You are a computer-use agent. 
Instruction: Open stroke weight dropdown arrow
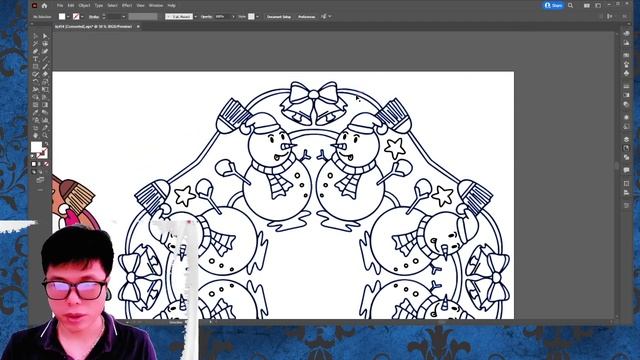124,17
